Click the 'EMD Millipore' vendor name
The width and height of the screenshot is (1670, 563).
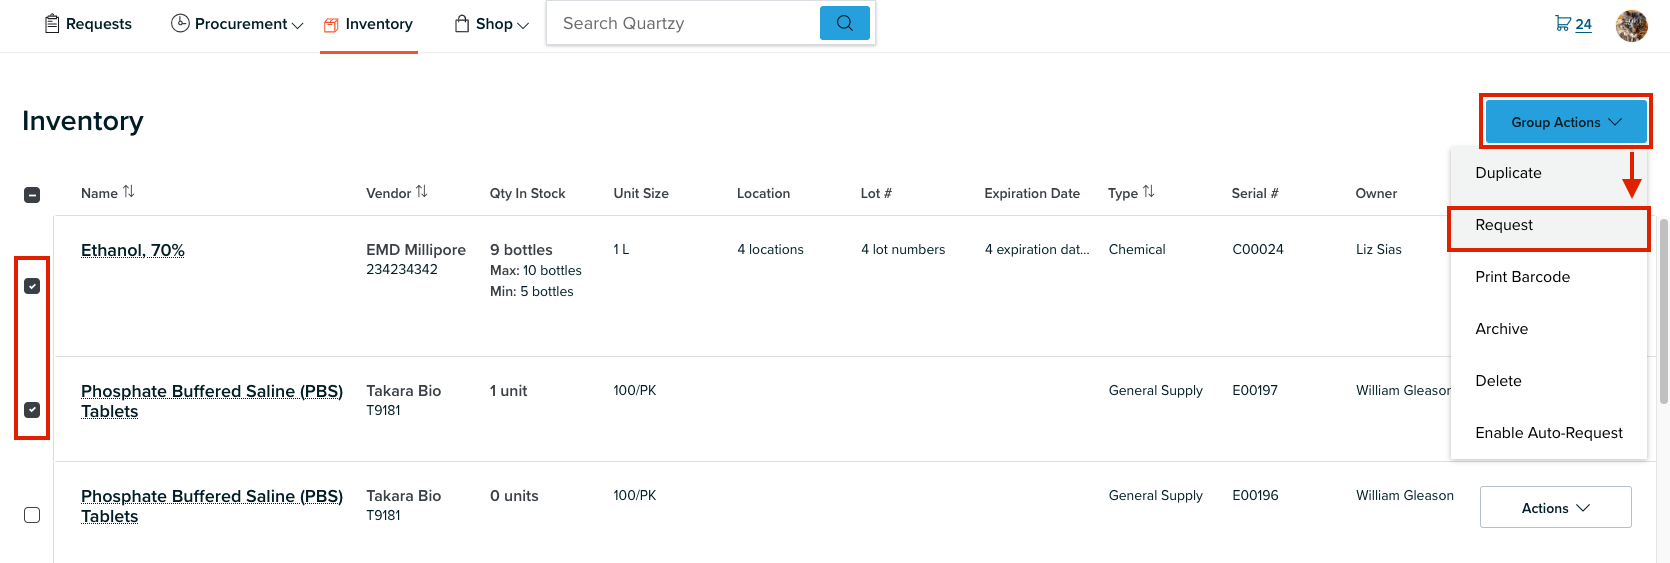click(x=416, y=250)
